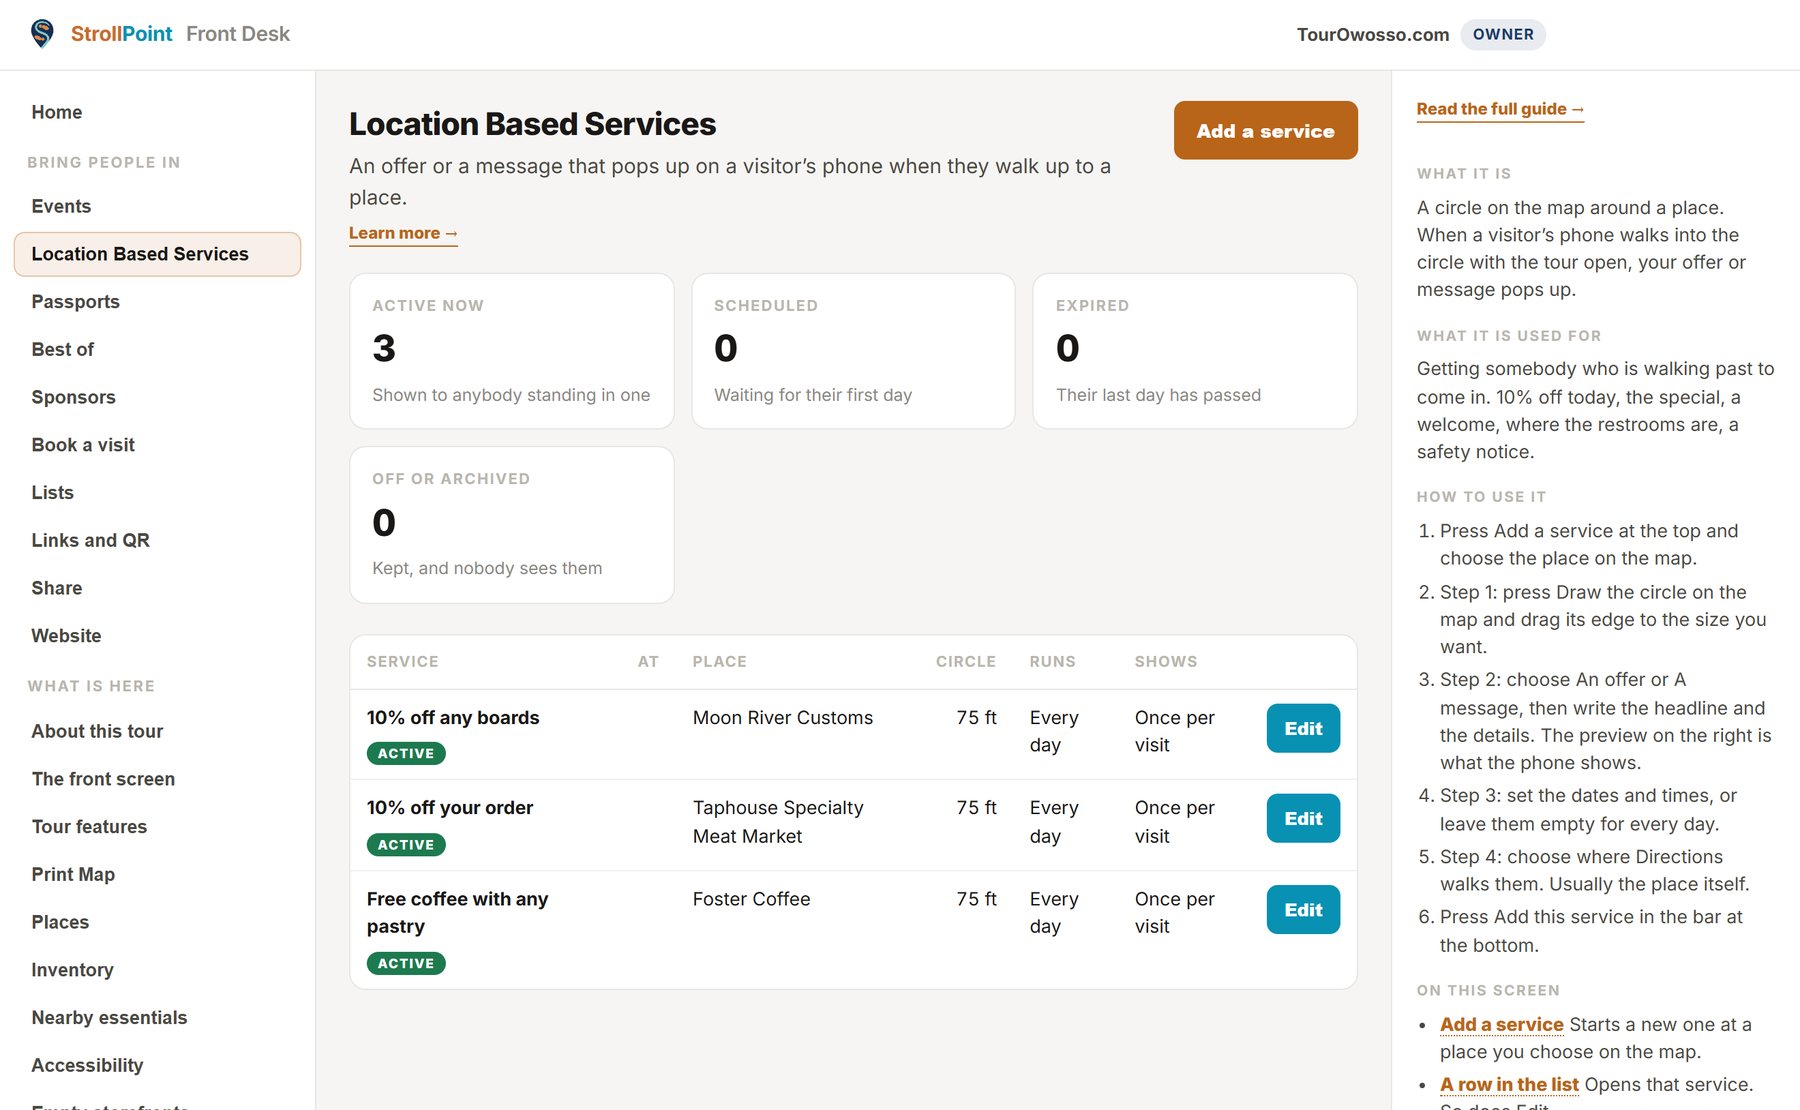Click the Moon River Customs place cell
The height and width of the screenshot is (1110, 1800).
click(783, 718)
